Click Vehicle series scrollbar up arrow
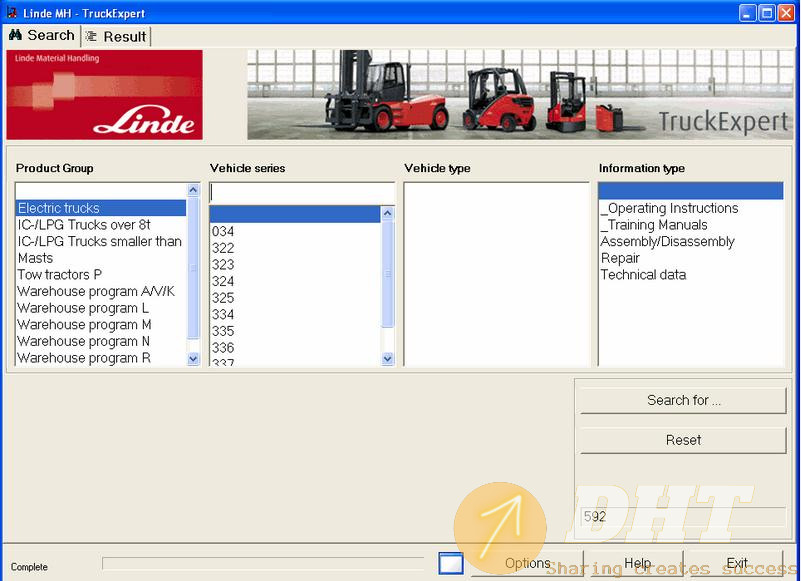Image resolution: width=801 pixels, height=581 pixels. point(388,213)
